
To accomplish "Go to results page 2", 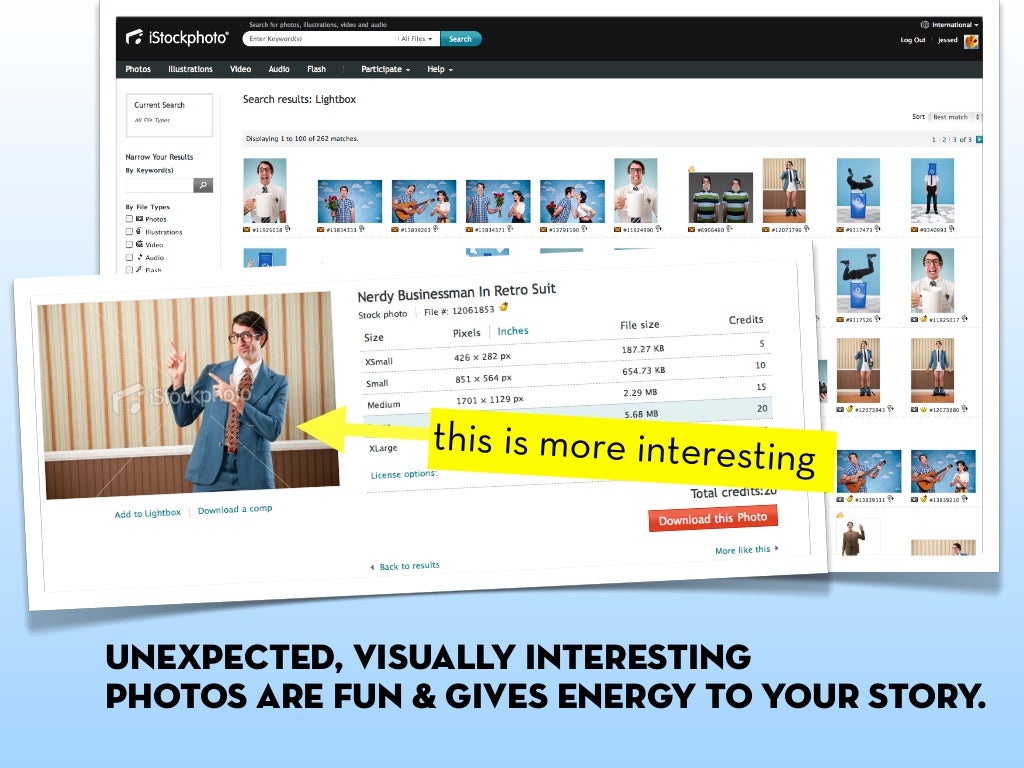I will point(944,140).
